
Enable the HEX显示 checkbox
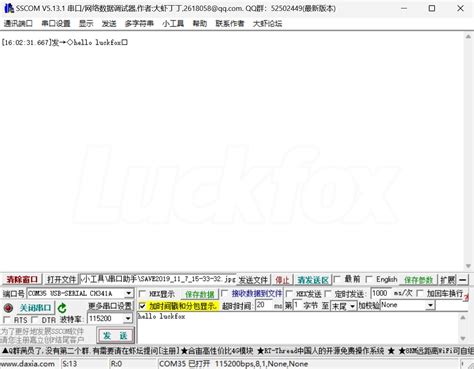point(142,294)
